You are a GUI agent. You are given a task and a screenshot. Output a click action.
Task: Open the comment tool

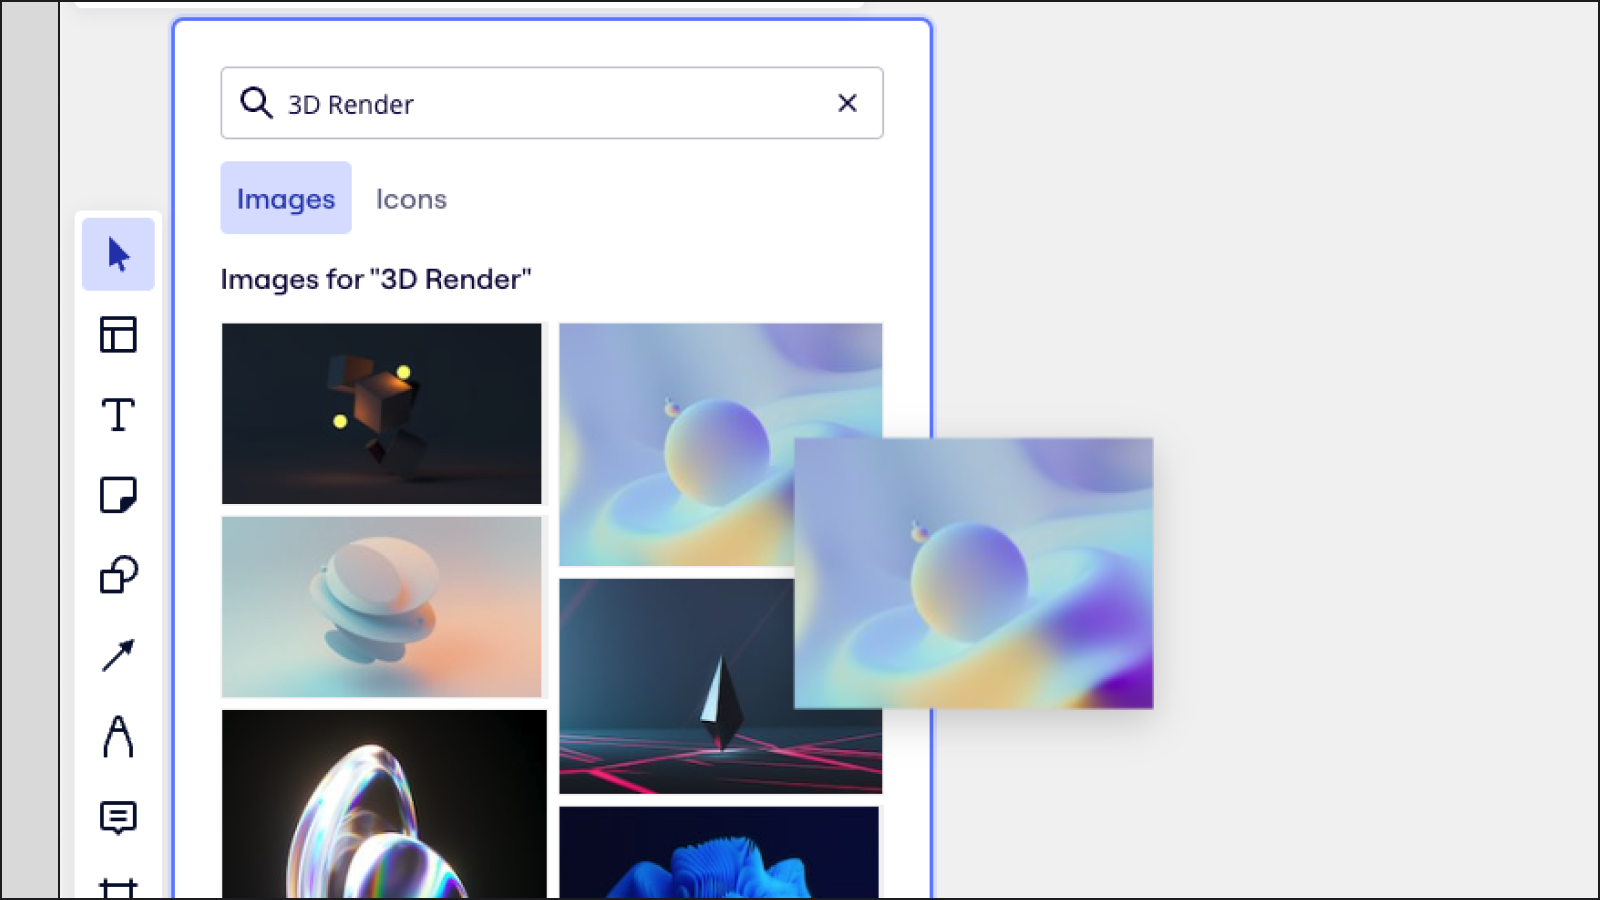(x=118, y=819)
